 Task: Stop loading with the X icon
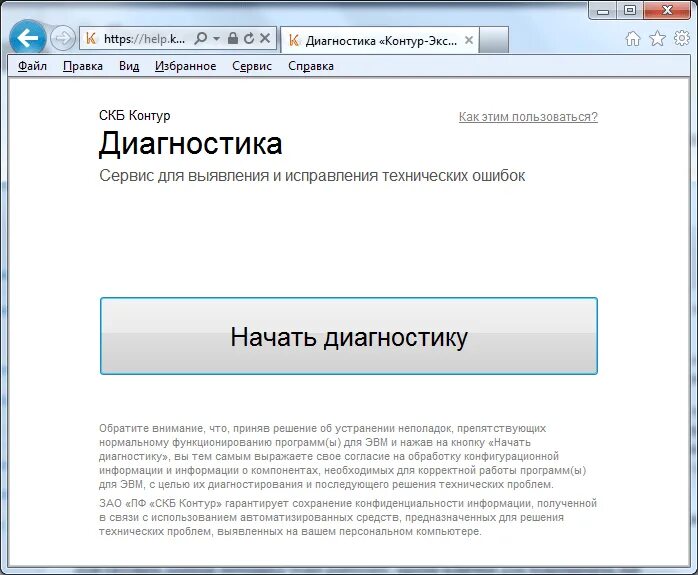click(265, 38)
